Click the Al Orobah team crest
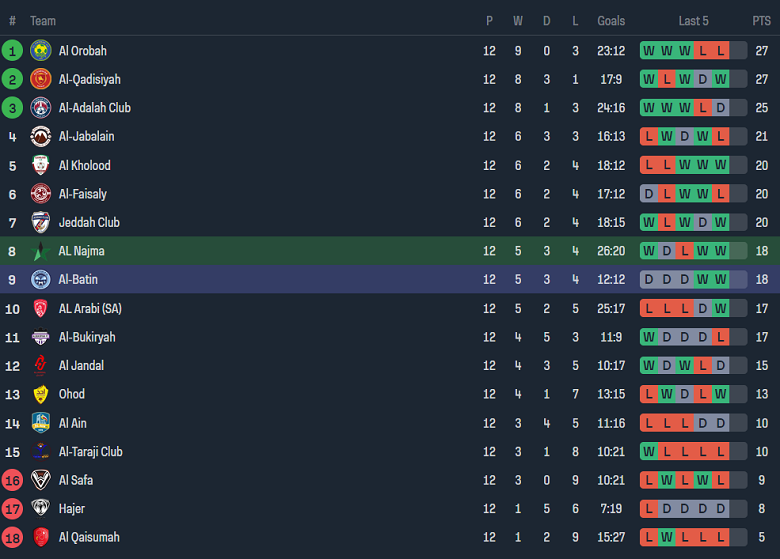780x559 pixels. point(41,51)
